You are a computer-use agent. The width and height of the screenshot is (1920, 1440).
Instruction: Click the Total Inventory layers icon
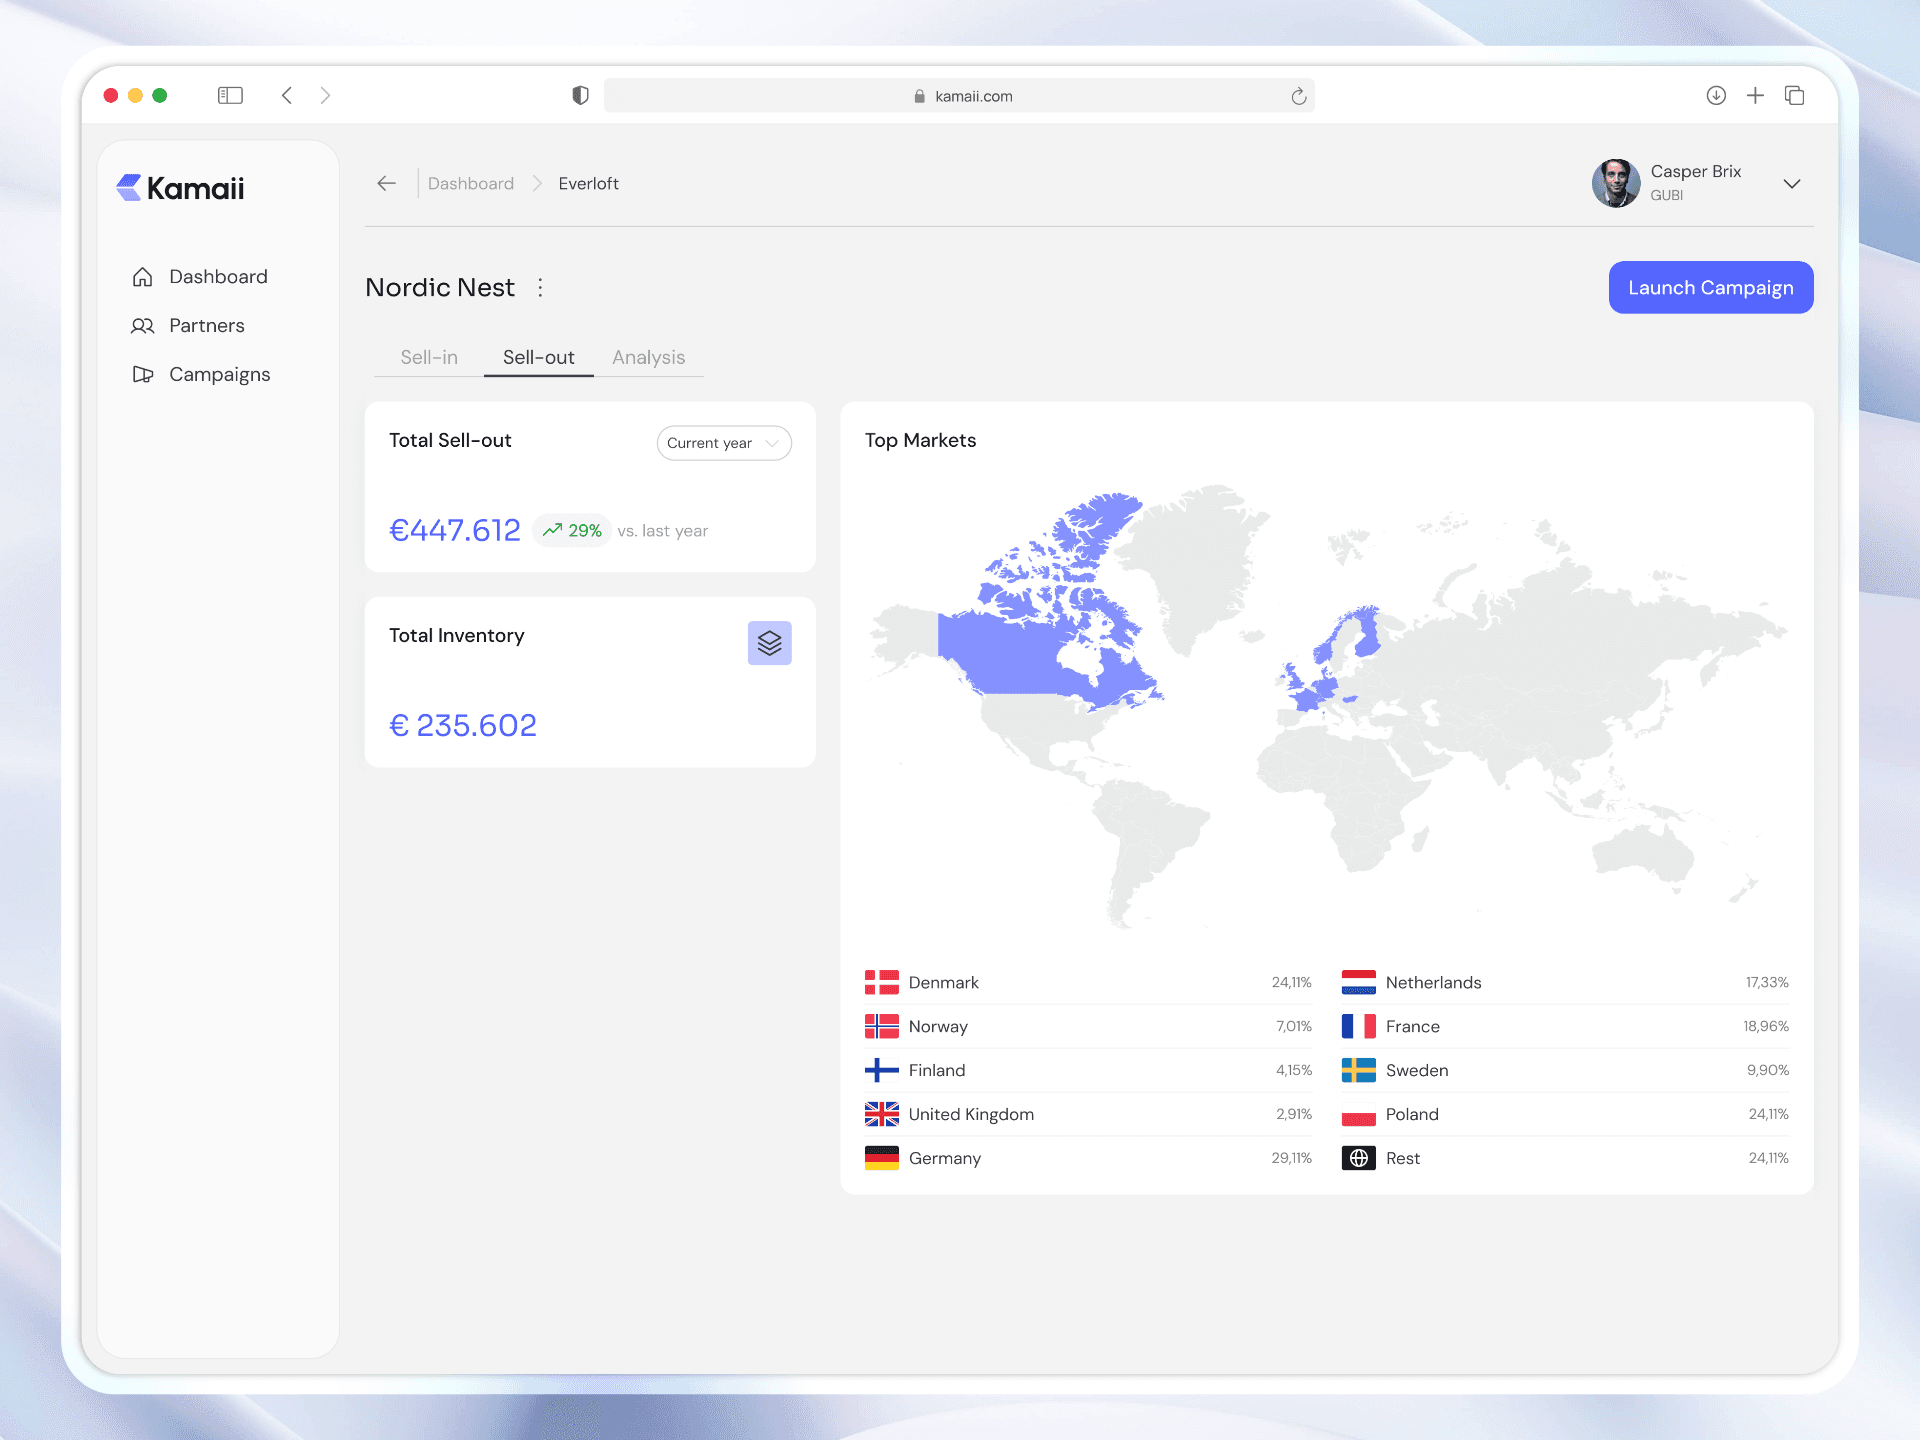[769, 643]
